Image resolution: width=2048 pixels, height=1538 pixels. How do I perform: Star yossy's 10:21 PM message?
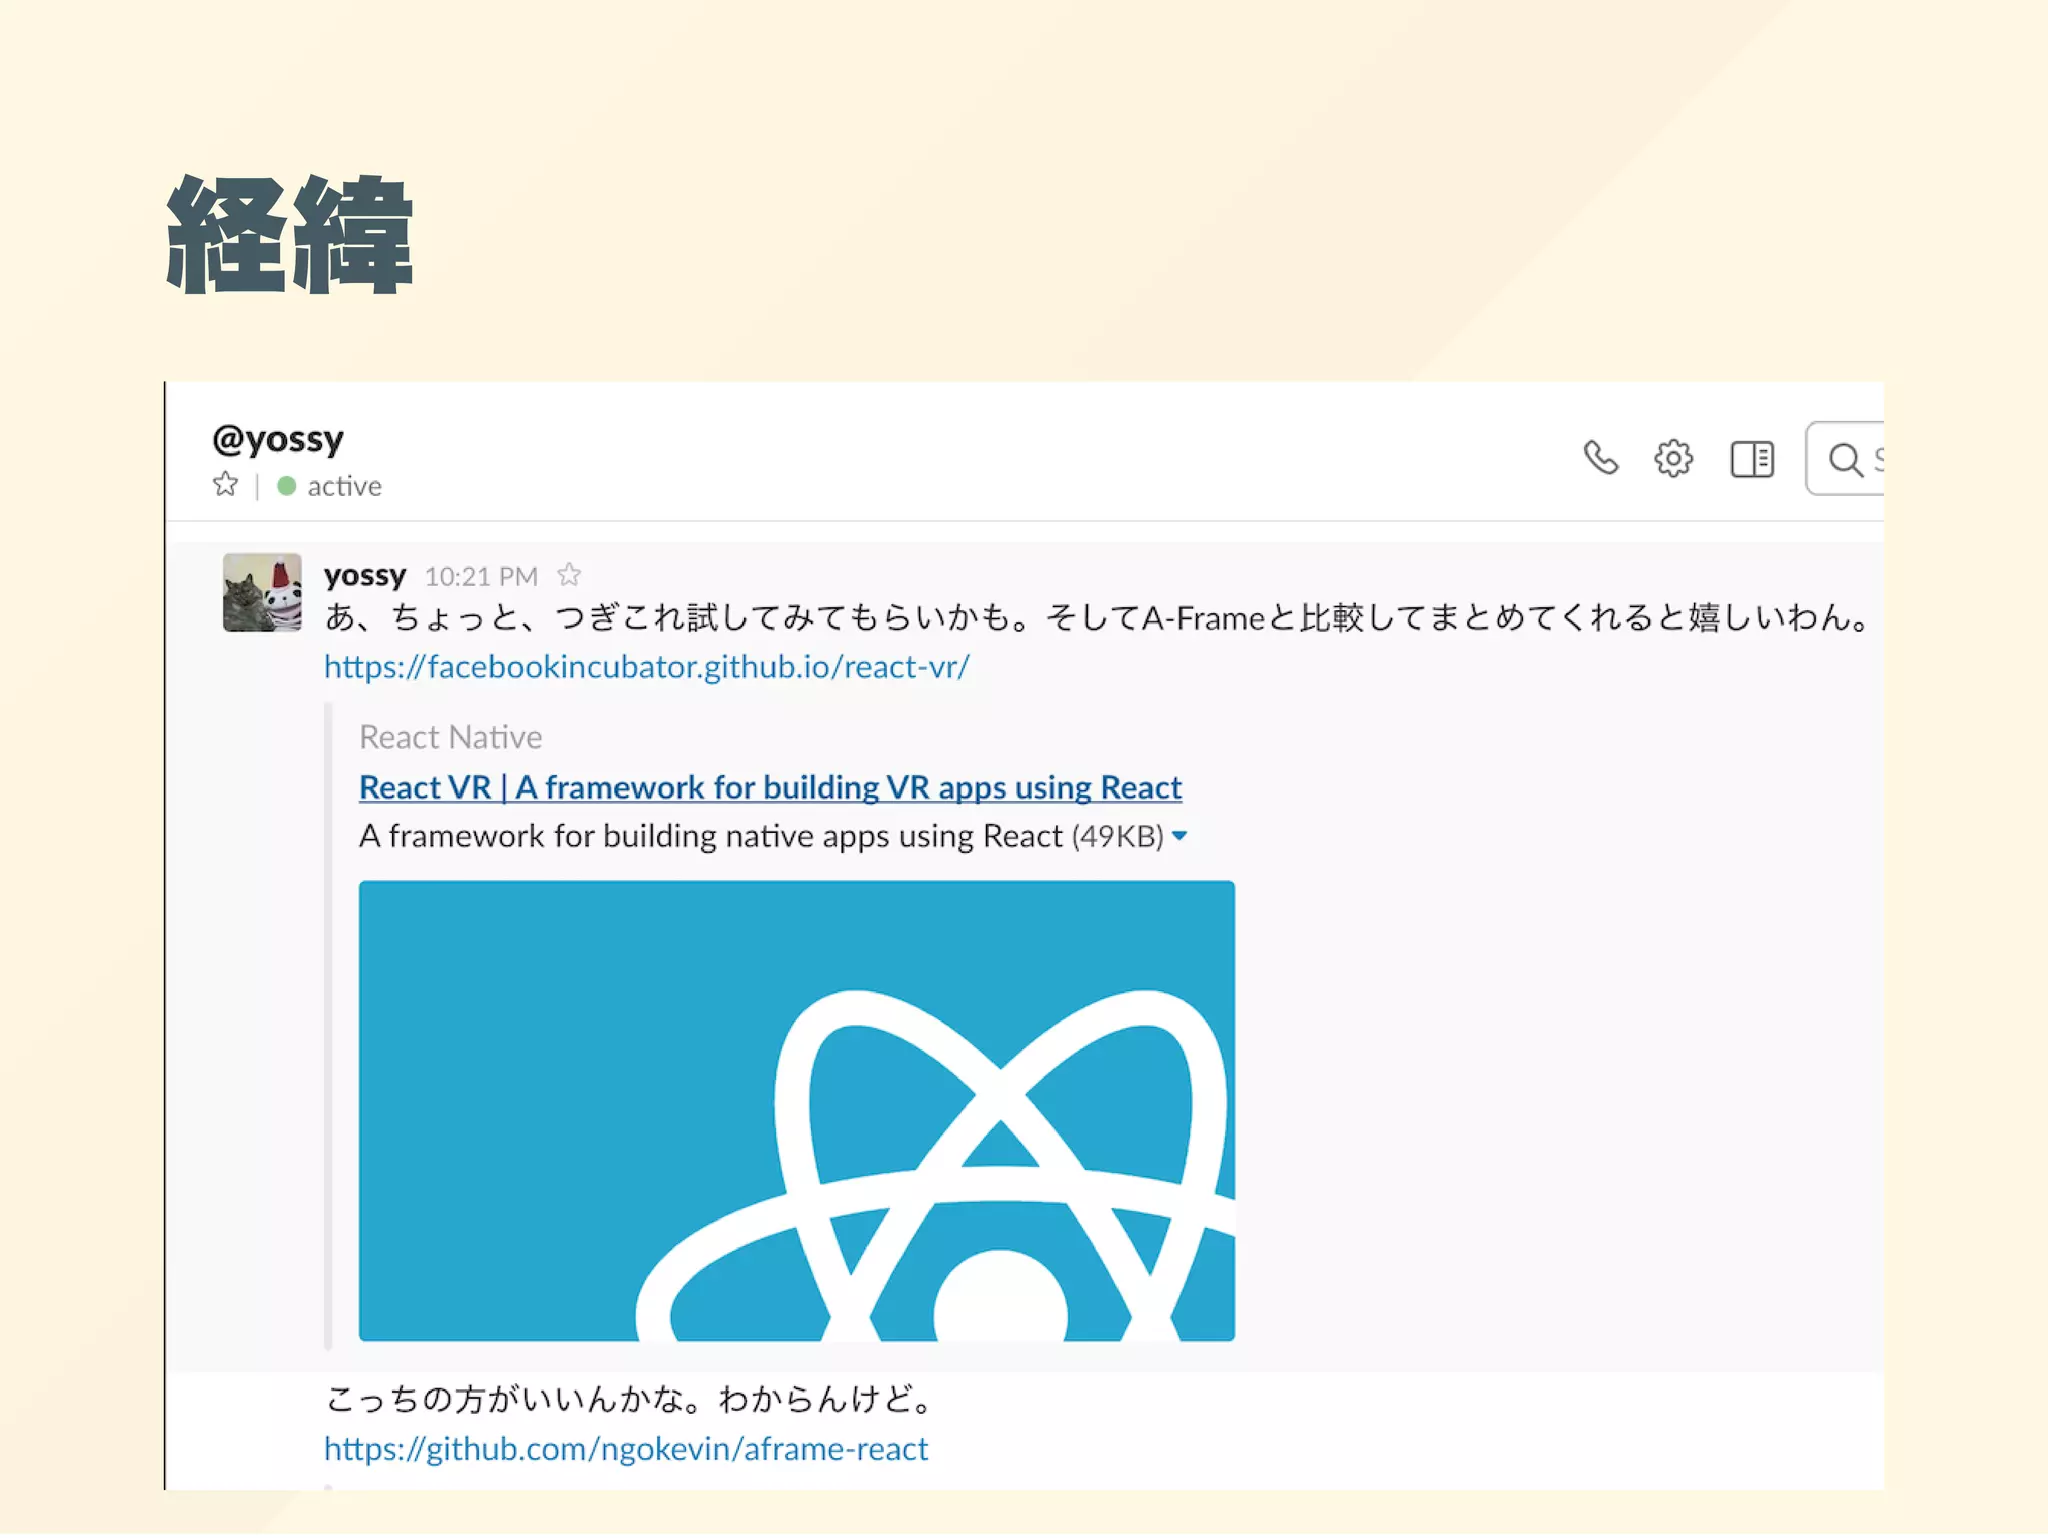pyautogui.click(x=569, y=575)
